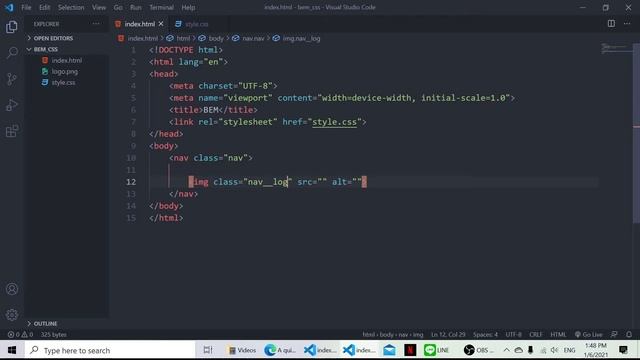Open the Source Control view
This screenshot has width=640, height=360.
pyautogui.click(x=12, y=79)
